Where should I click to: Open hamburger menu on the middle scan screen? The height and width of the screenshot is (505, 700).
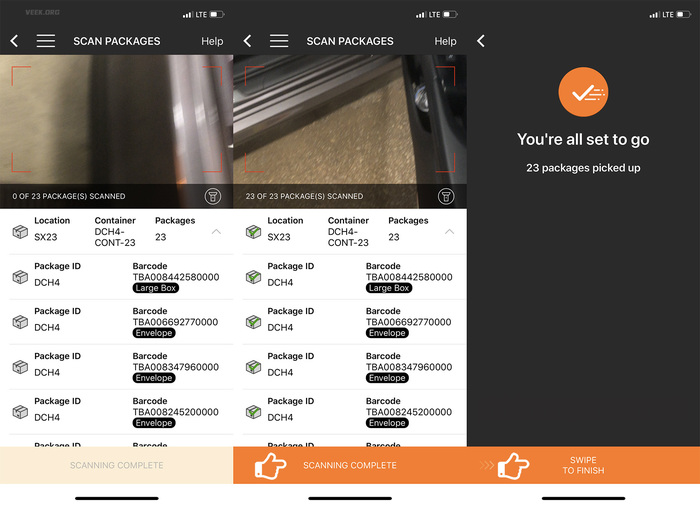coord(279,41)
